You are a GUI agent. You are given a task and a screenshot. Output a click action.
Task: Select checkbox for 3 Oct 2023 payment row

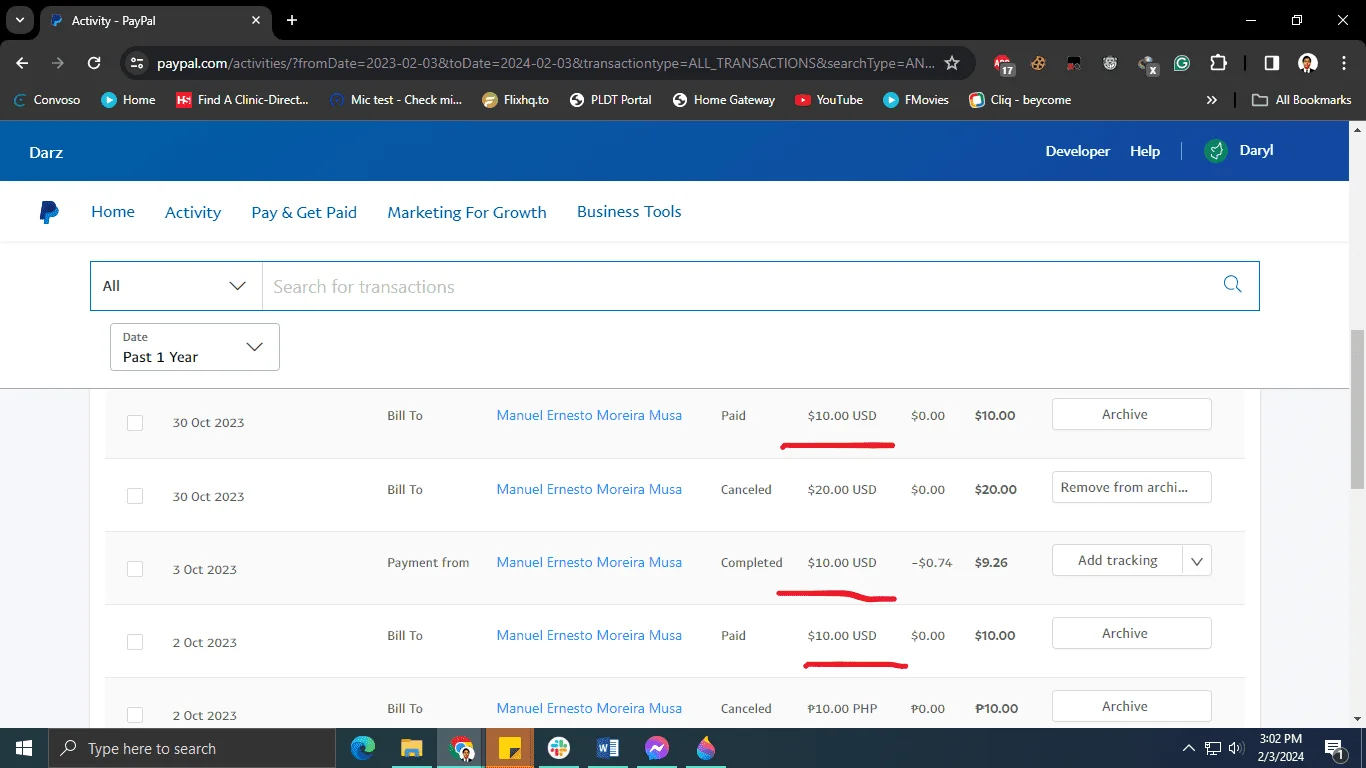coord(135,569)
